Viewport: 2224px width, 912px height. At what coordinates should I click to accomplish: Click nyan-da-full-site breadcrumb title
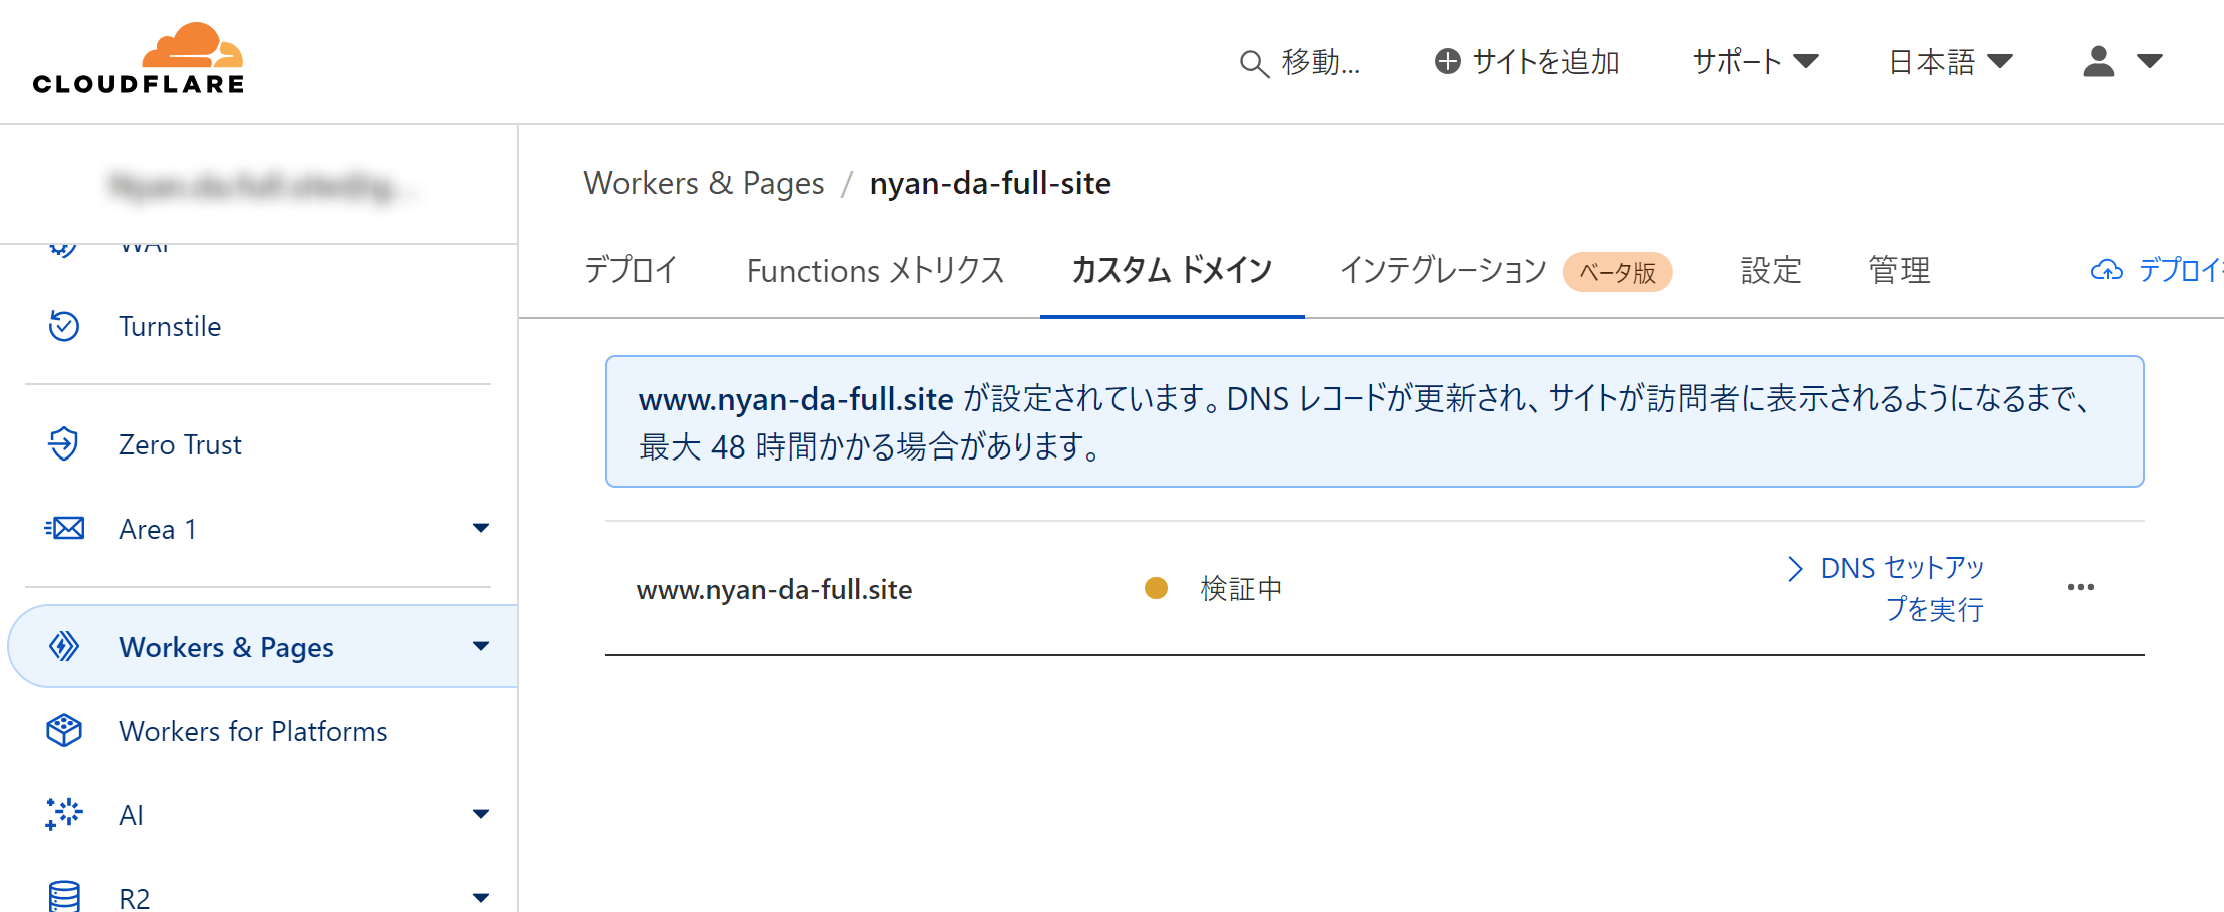click(x=990, y=183)
